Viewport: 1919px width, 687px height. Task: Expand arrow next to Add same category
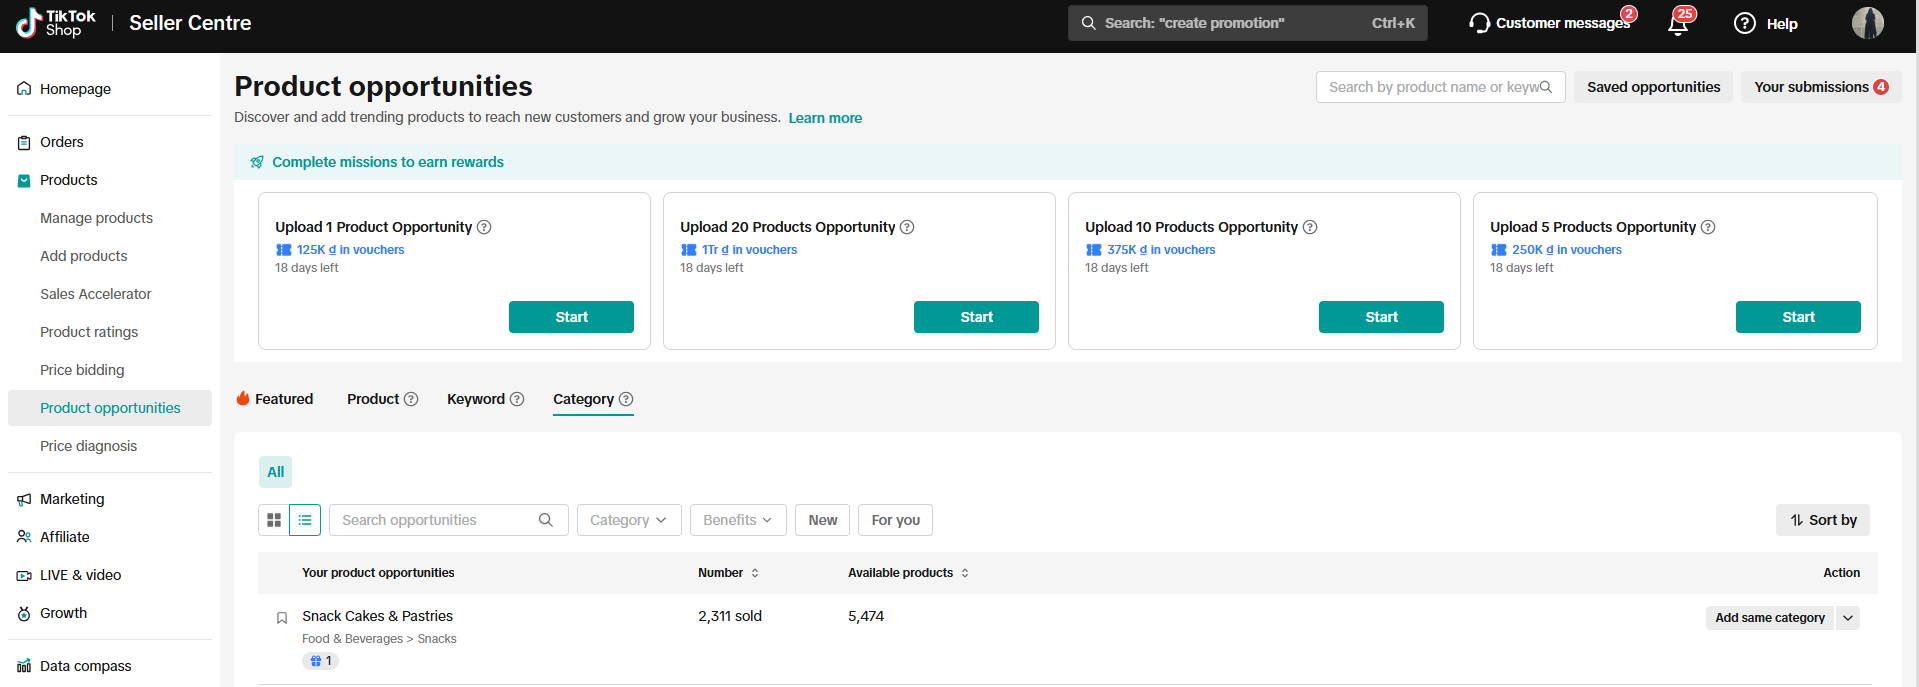pyautogui.click(x=1848, y=618)
